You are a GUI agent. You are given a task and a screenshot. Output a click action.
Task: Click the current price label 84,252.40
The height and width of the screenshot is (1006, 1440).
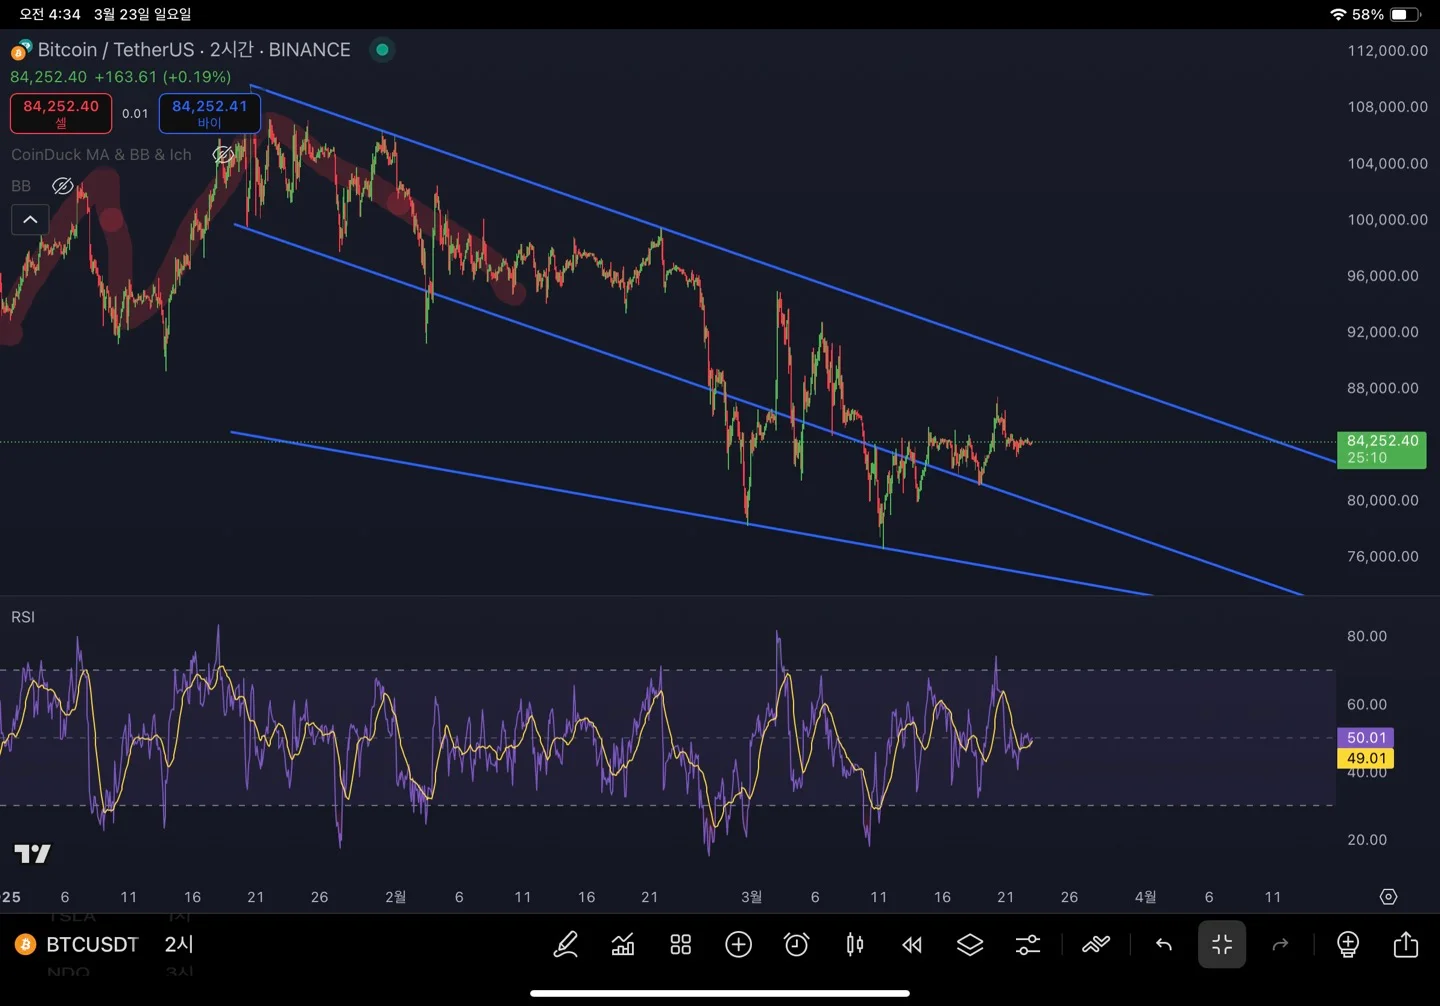click(1382, 449)
